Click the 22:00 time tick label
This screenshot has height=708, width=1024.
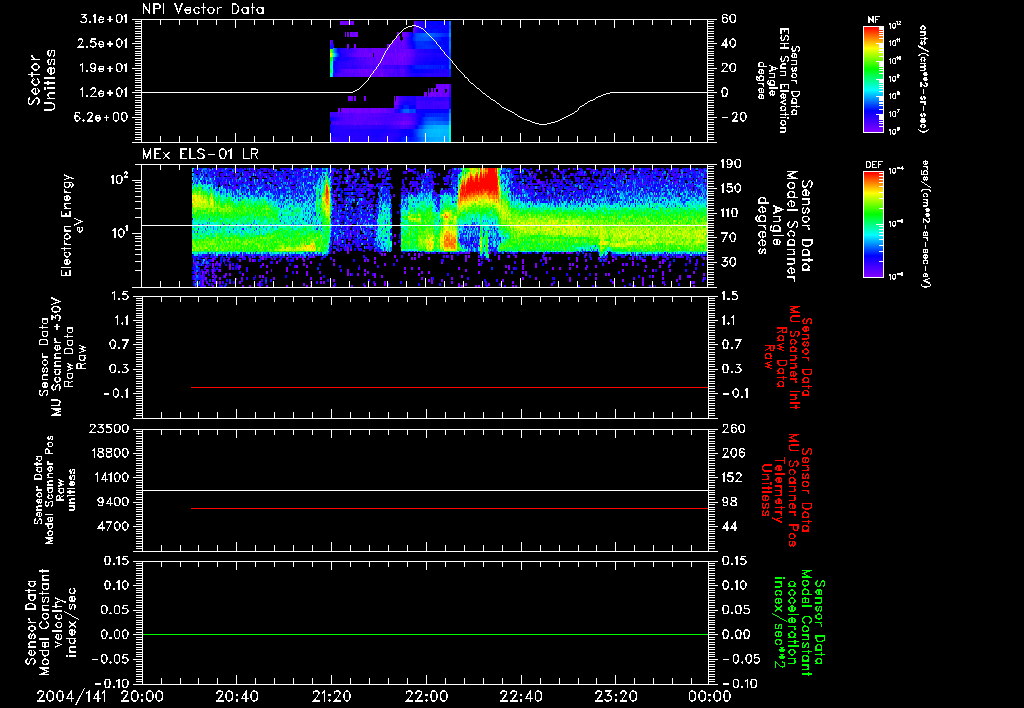click(x=426, y=696)
